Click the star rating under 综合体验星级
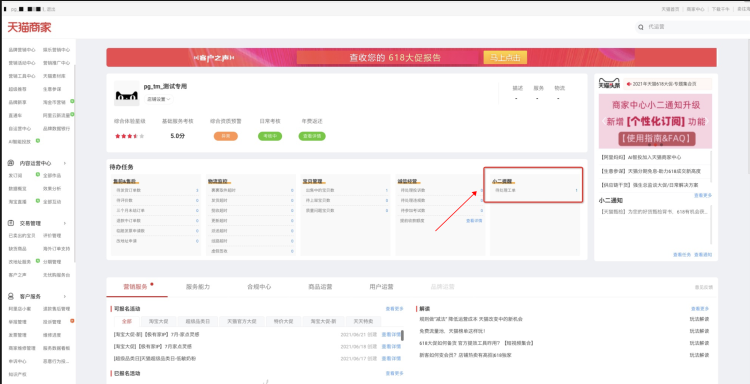This screenshot has width=750, height=384. click(x=129, y=136)
